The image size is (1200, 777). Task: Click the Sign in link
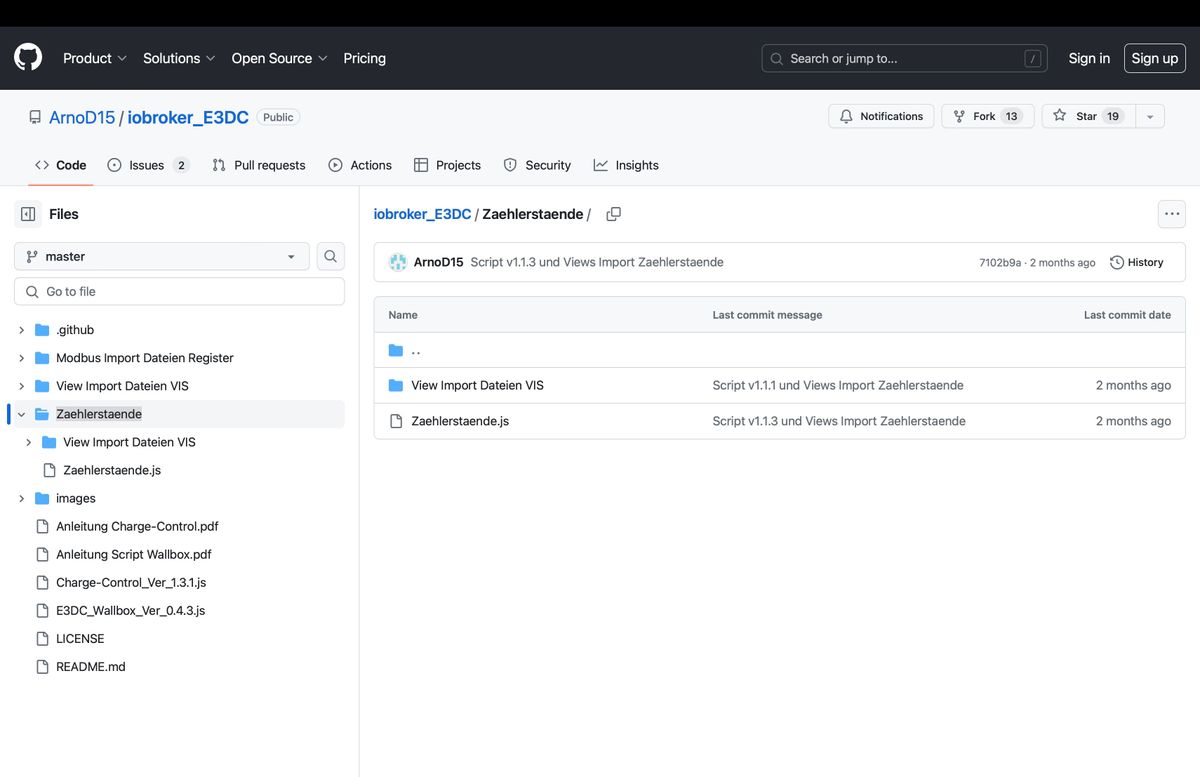[1089, 58]
